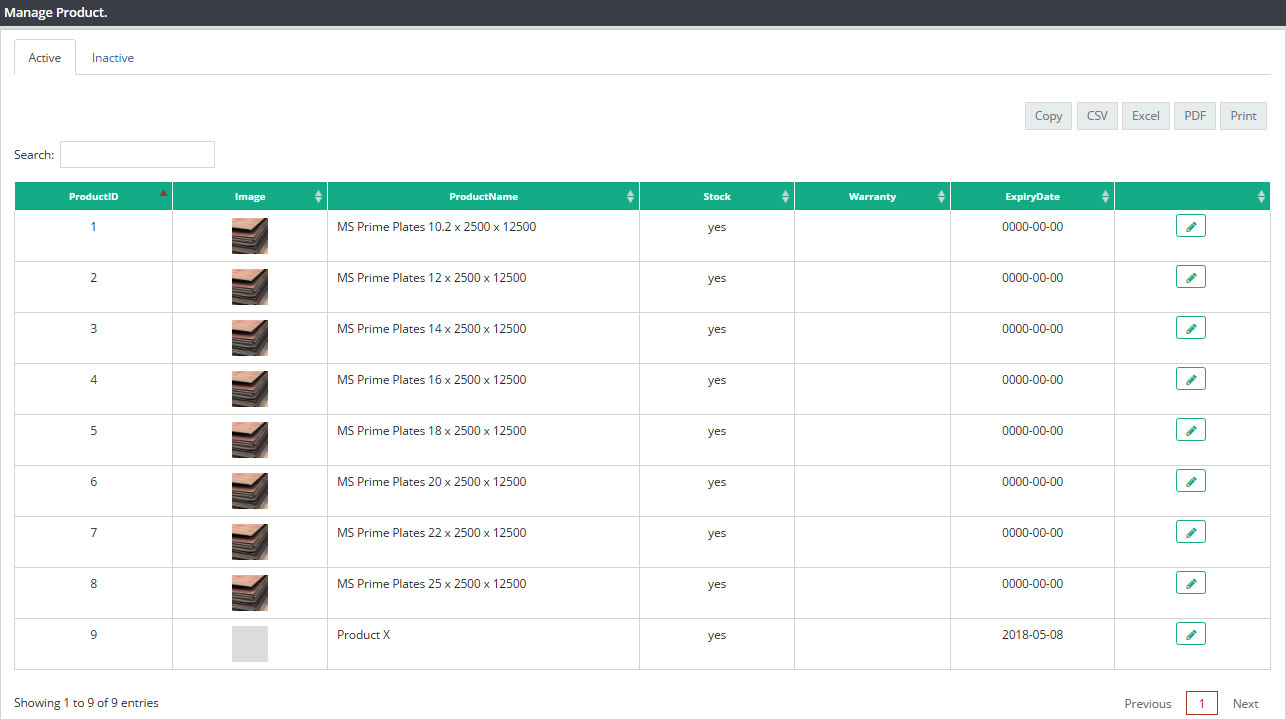The width and height of the screenshot is (1286, 719).
Task: Edit product MS Prime Plates 25 x 2500 x 12500
Action: tap(1190, 583)
